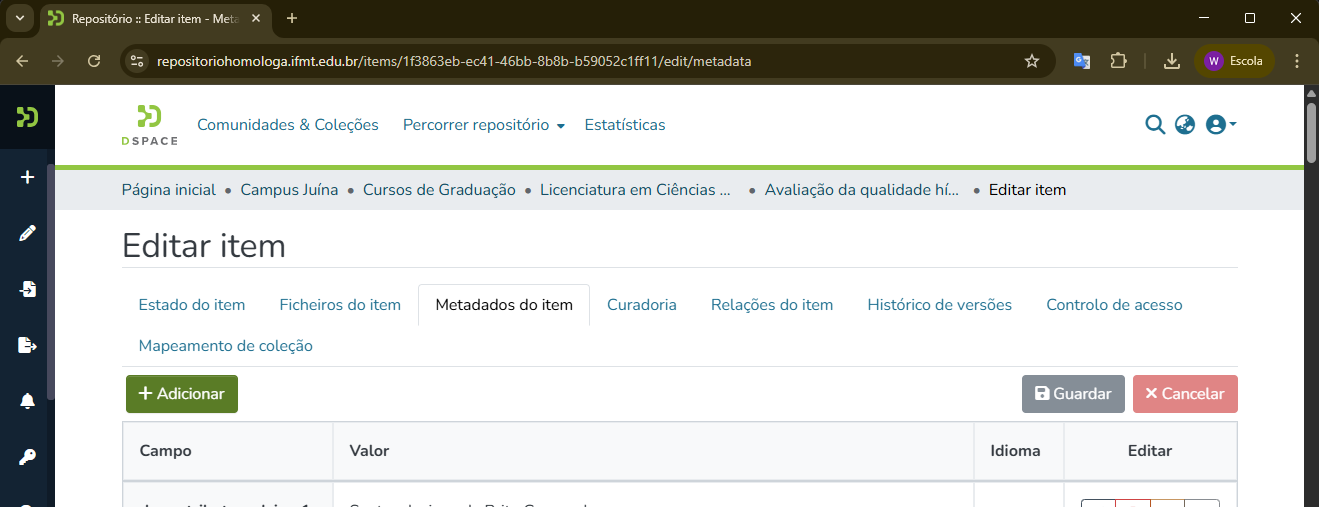Open Avaliação da qualidade breadcrumb
The image size is (1319, 507).
click(x=862, y=190)
